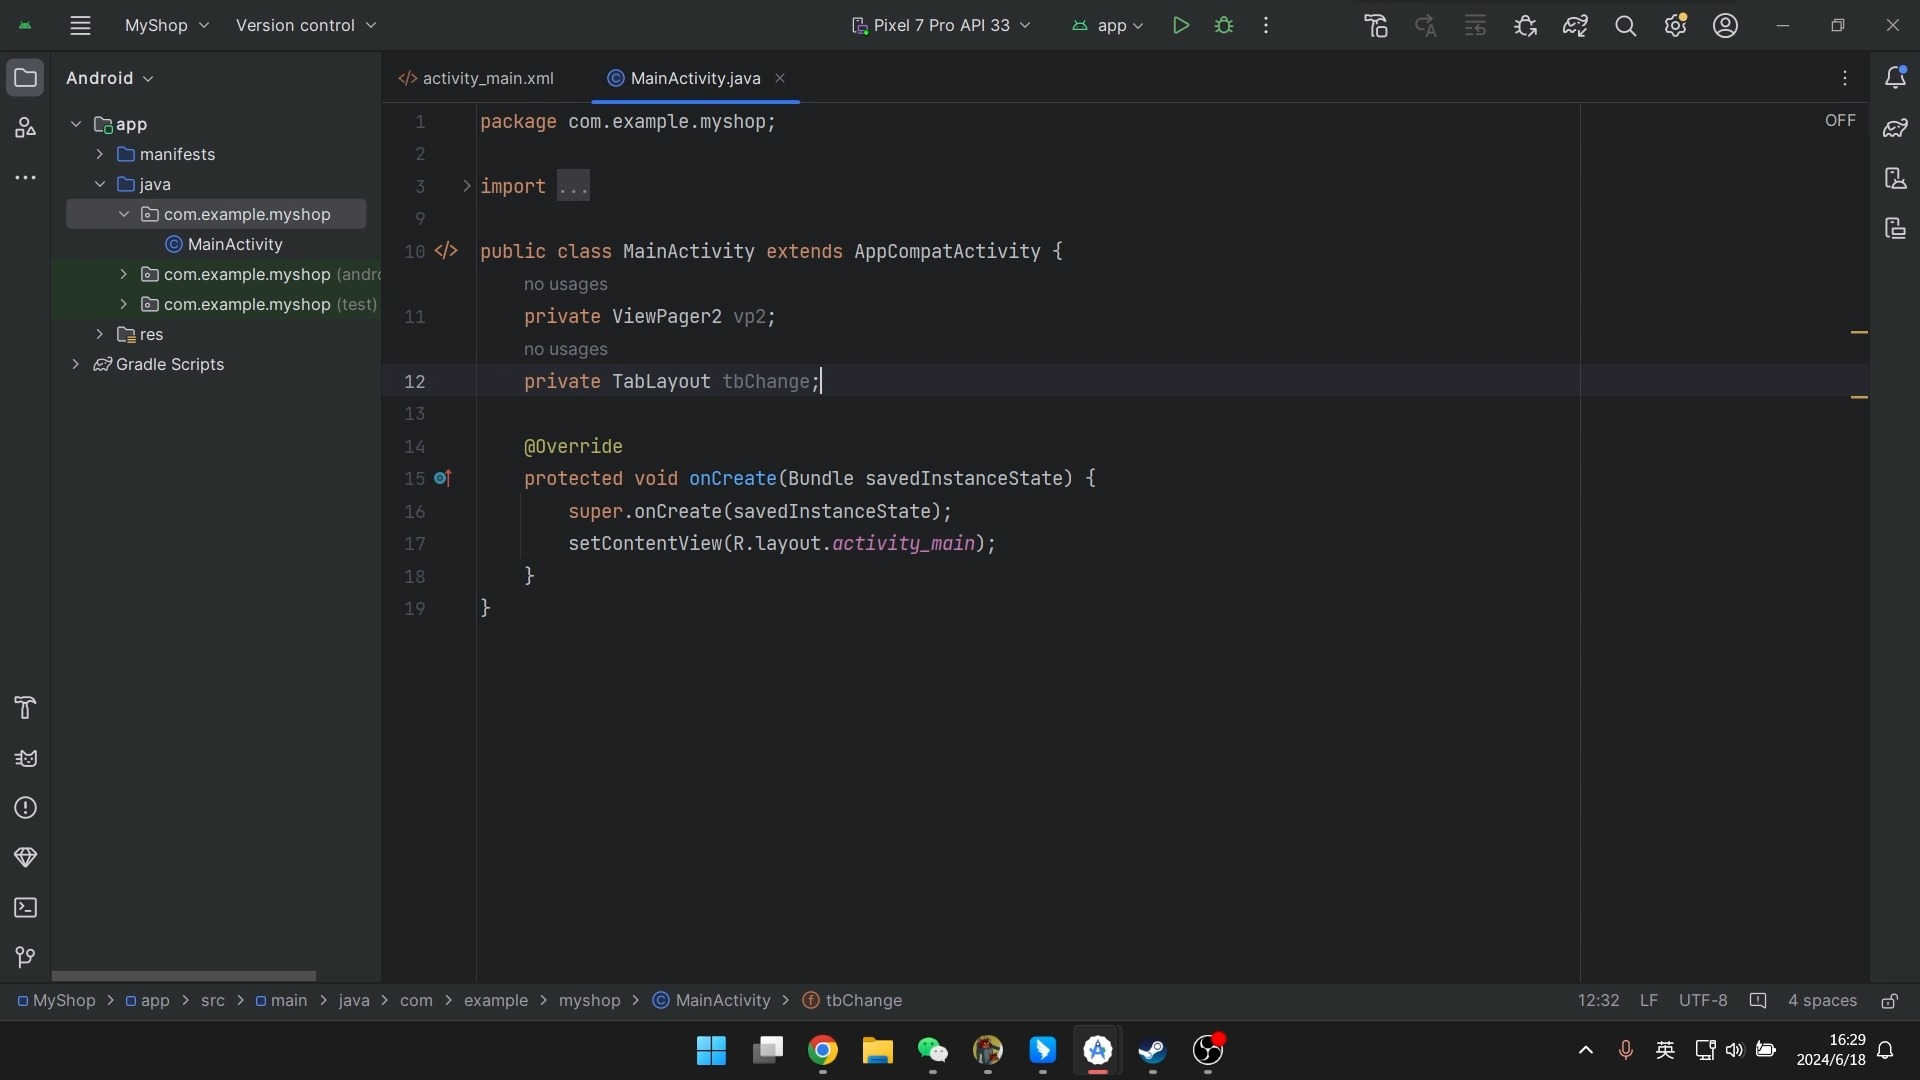
Task: Switch to activity_main.xml tab
Action: point(477,78)
